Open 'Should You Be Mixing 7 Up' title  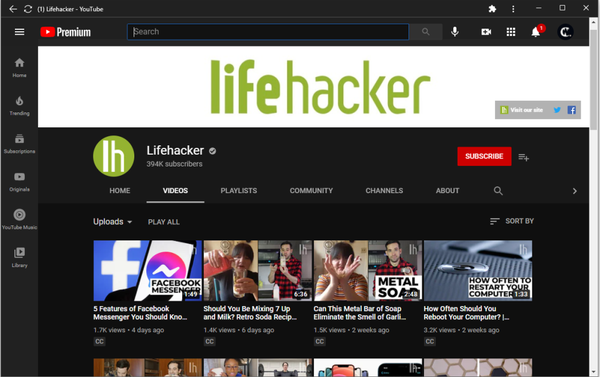coord(250,313)
